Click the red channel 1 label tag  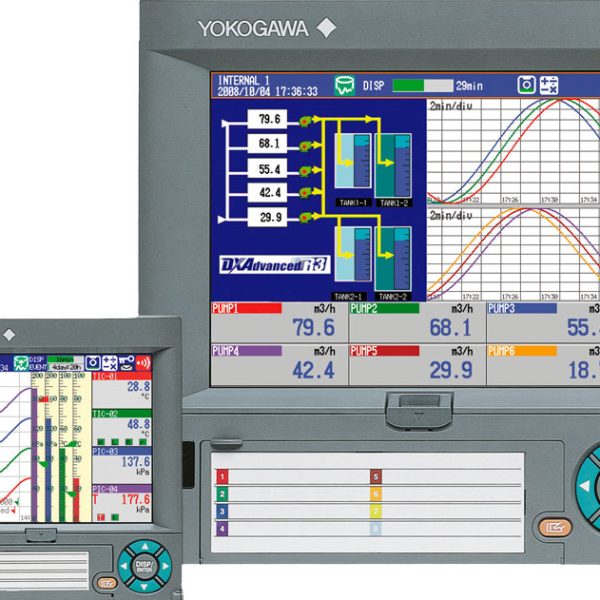(223, 477)
